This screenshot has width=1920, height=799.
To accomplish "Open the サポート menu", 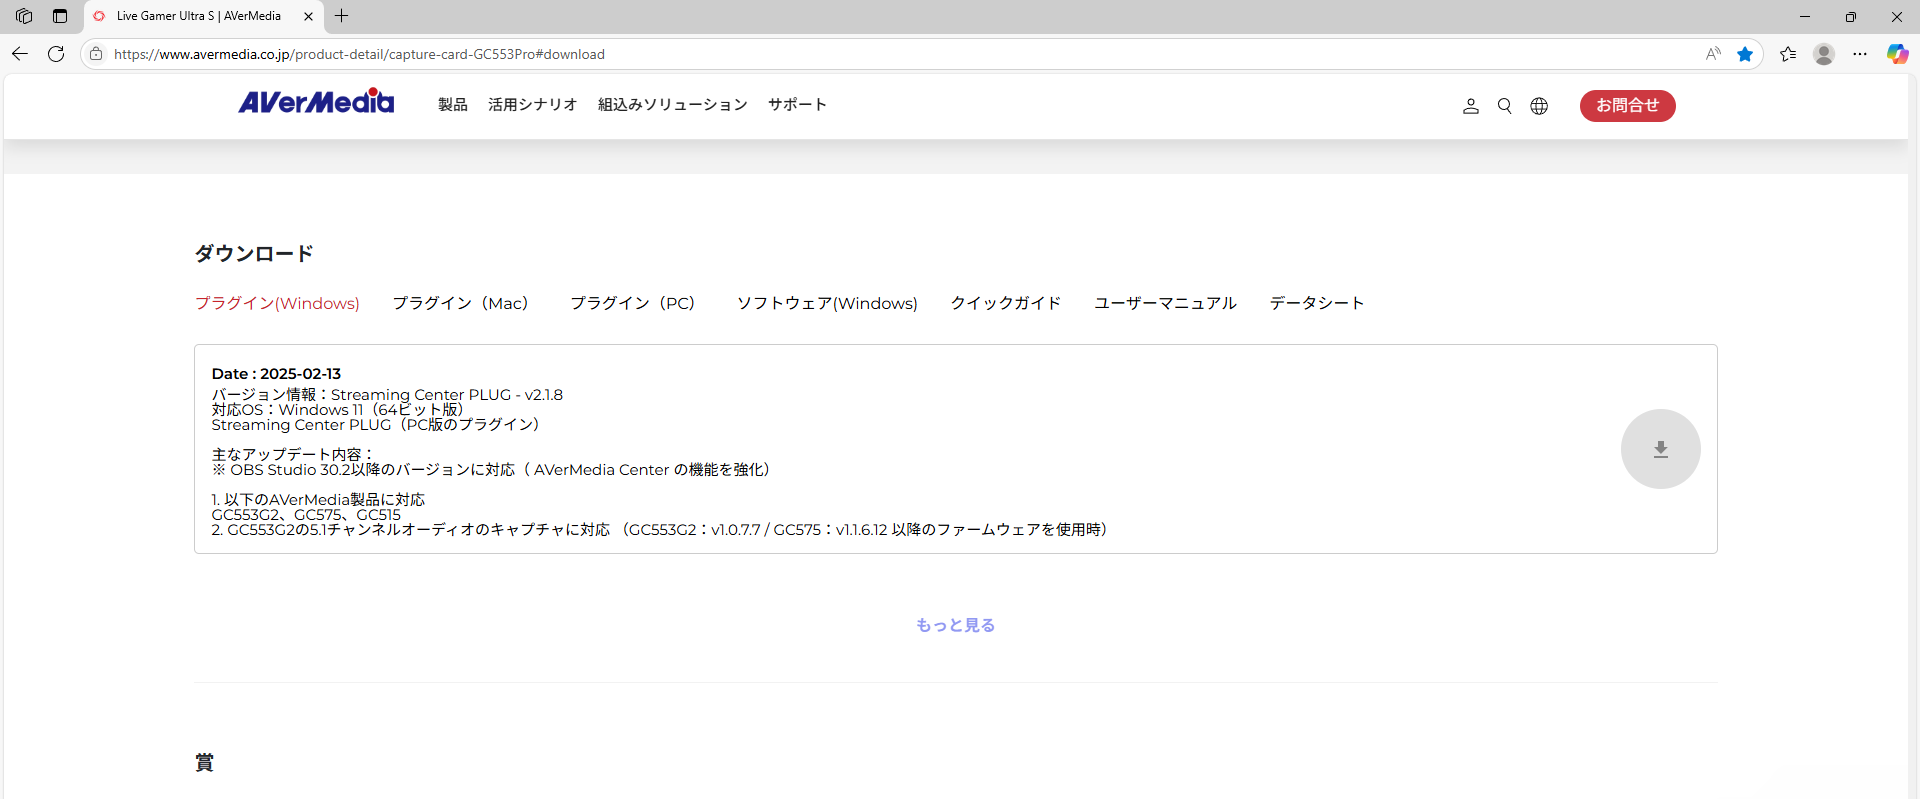I will click(797, 104).
